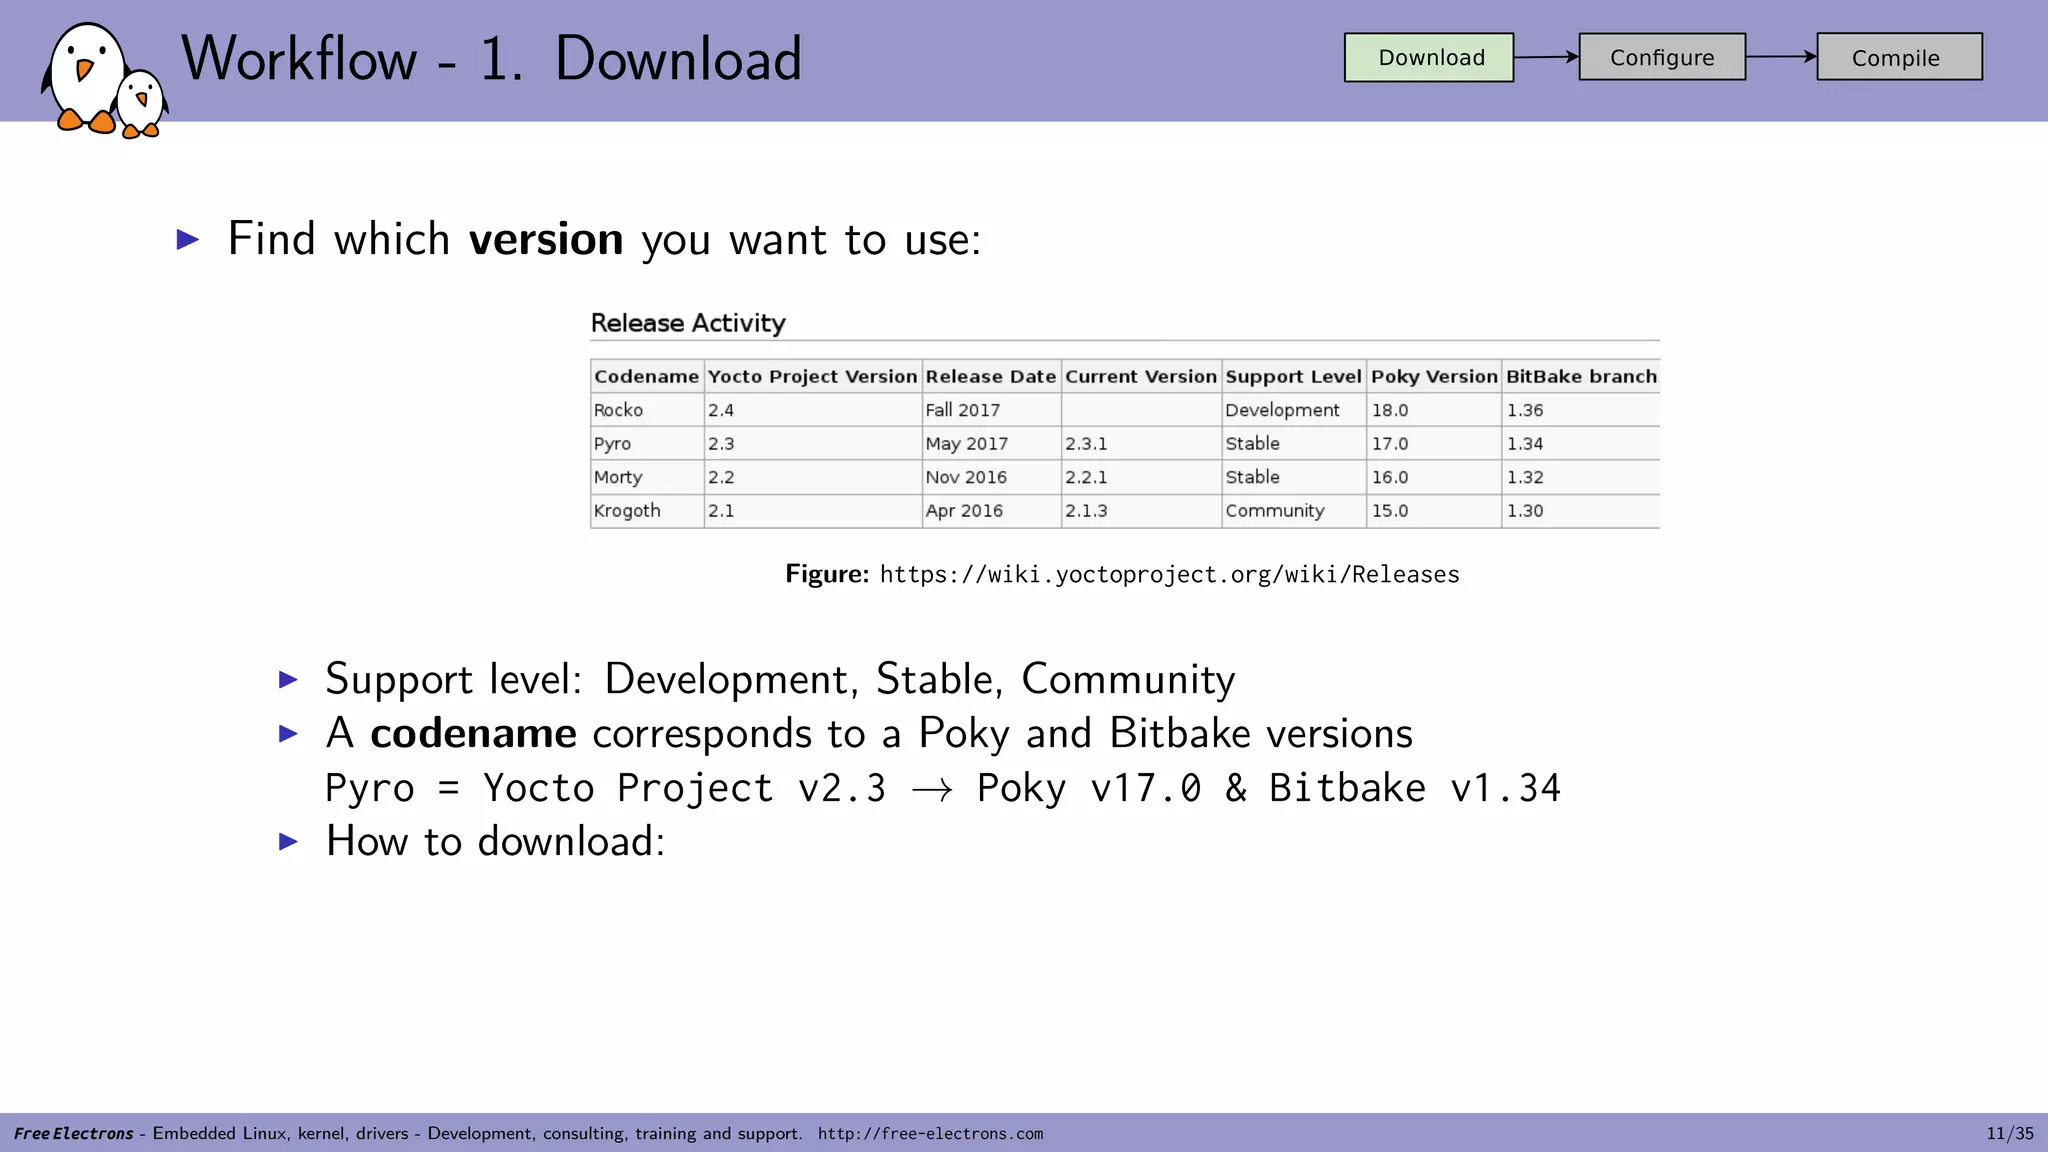This screenshot has width=2048, height=1152.
Task: Click the 1.36 BitBake branch cell
Action: [1581, 410]
